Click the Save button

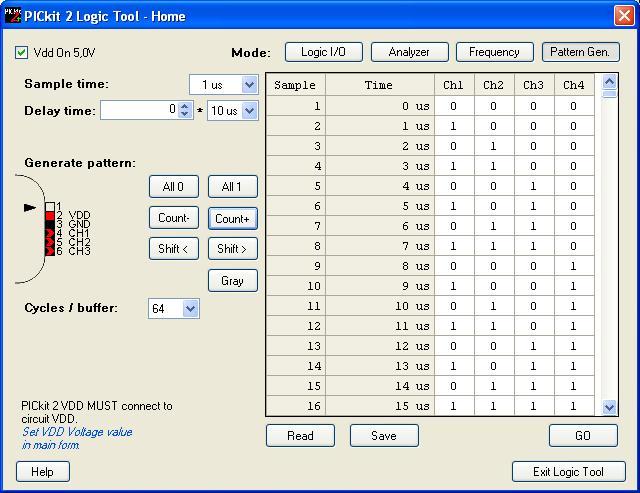click(384, 435)
